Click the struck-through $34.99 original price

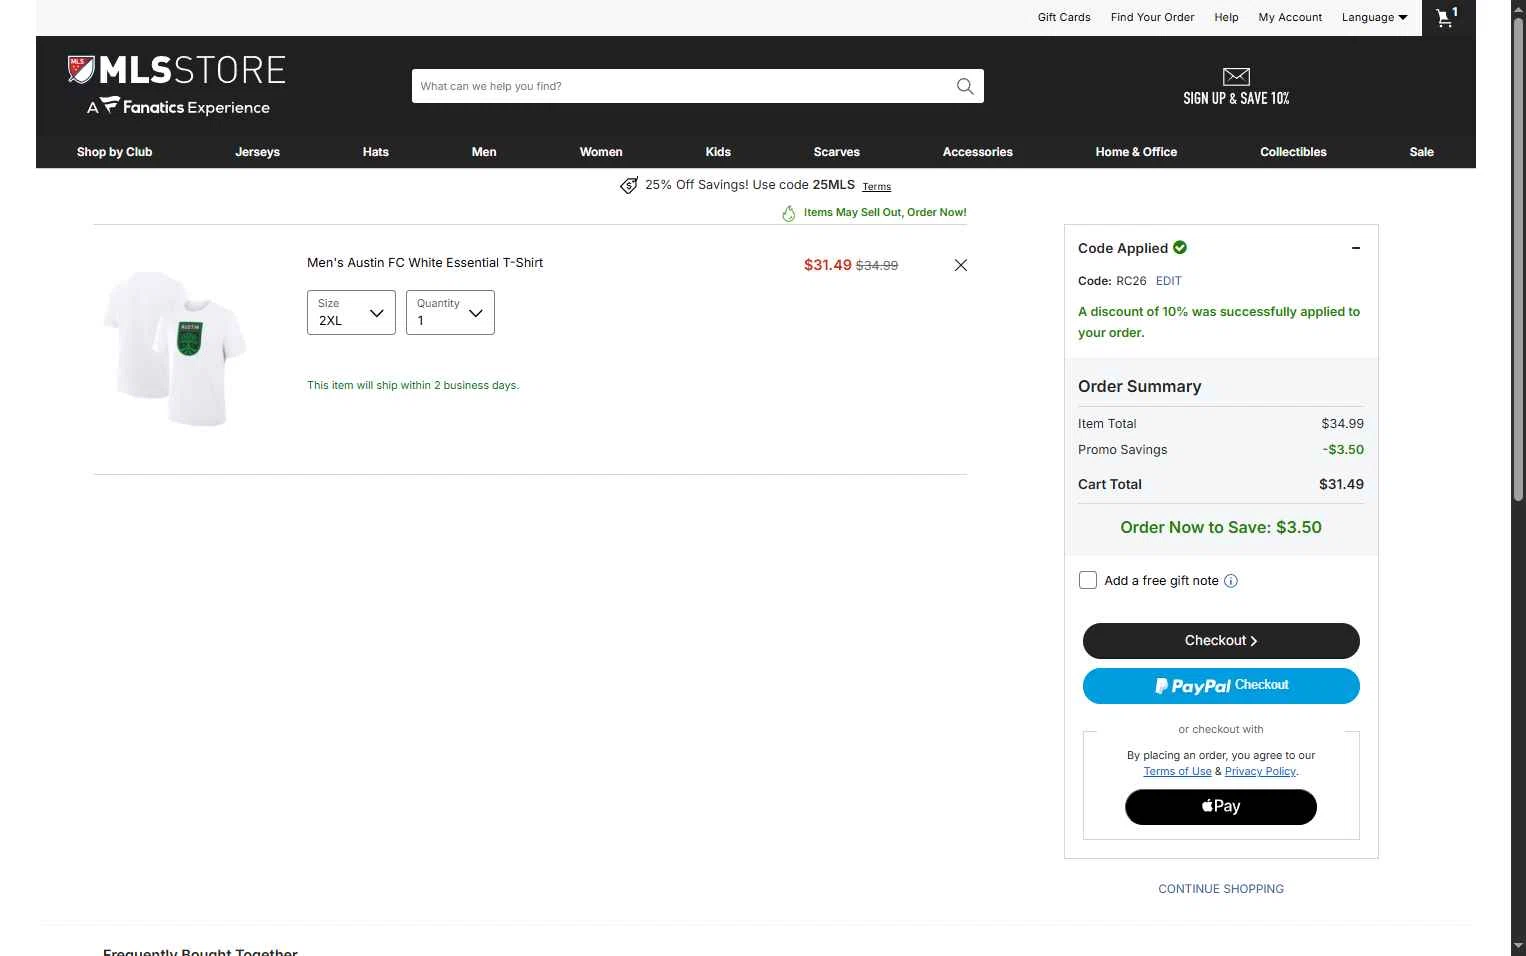coord(877,265)
